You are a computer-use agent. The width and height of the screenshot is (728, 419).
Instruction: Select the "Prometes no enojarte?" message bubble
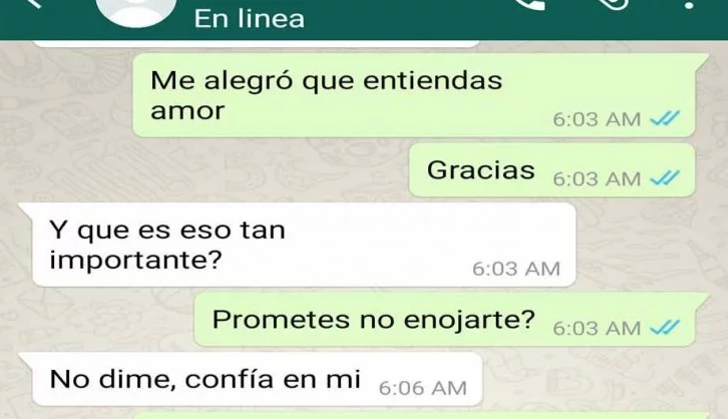(x=444, y=320)
